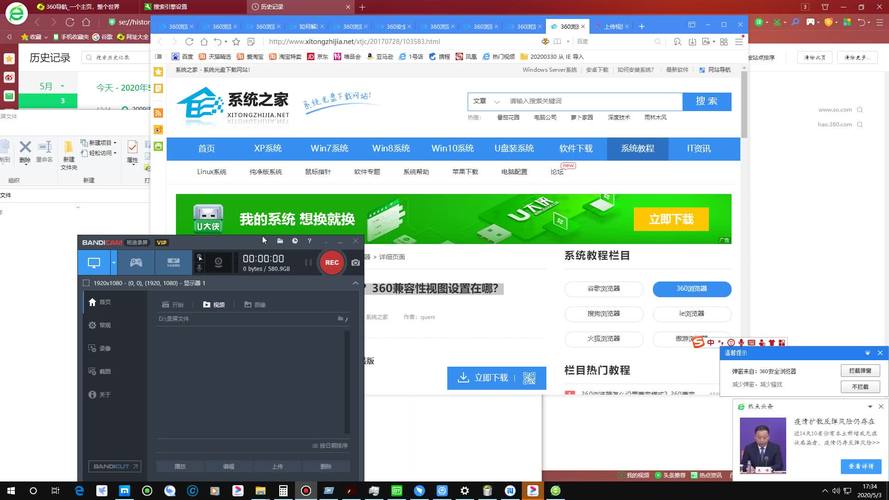Click the Windows Start button

pyautogui.click(x=10, y=491)
